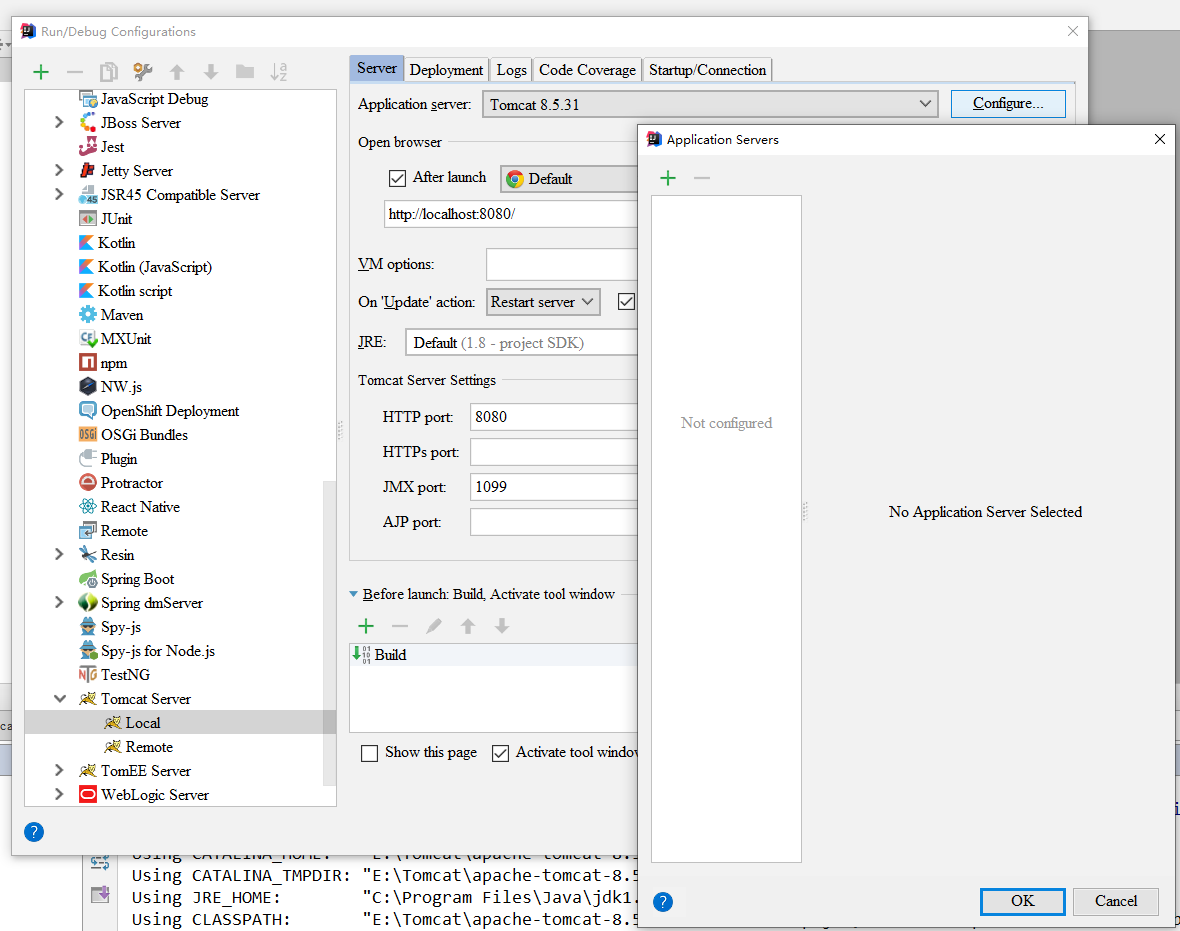
Task: Open the Startup/Connection tab
Action: pyautogui.click(x=707, y=69)
